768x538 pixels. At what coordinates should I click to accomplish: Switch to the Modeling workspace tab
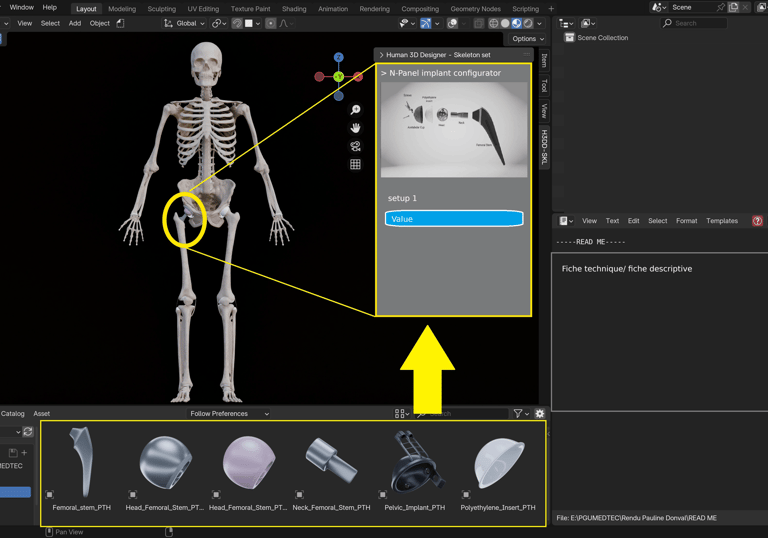[122, 9]
